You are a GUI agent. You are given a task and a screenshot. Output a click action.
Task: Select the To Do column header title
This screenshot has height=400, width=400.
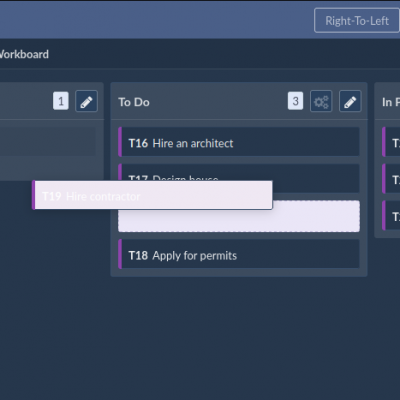pyautogui.click(x=134, y=102)
